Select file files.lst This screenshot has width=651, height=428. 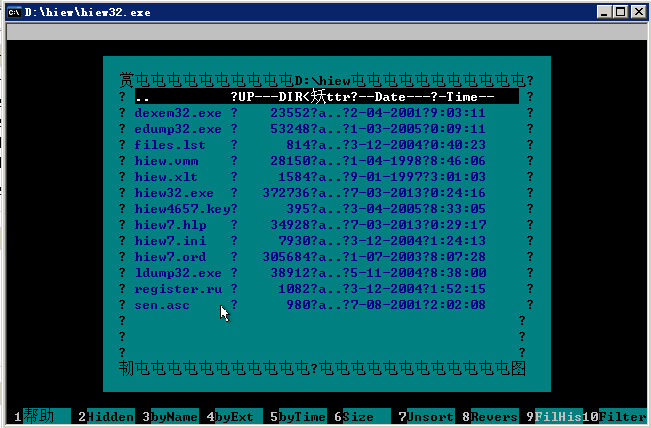pyautogui.click(x=170, y=145)
